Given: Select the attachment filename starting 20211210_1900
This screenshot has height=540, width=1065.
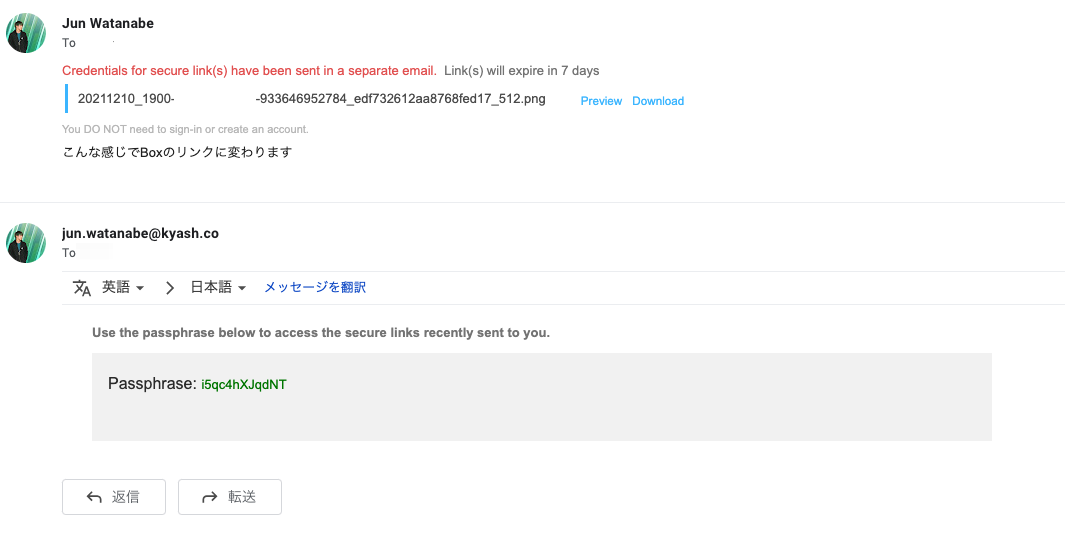Looking at the screenshot, I should (x=311, y=98).
